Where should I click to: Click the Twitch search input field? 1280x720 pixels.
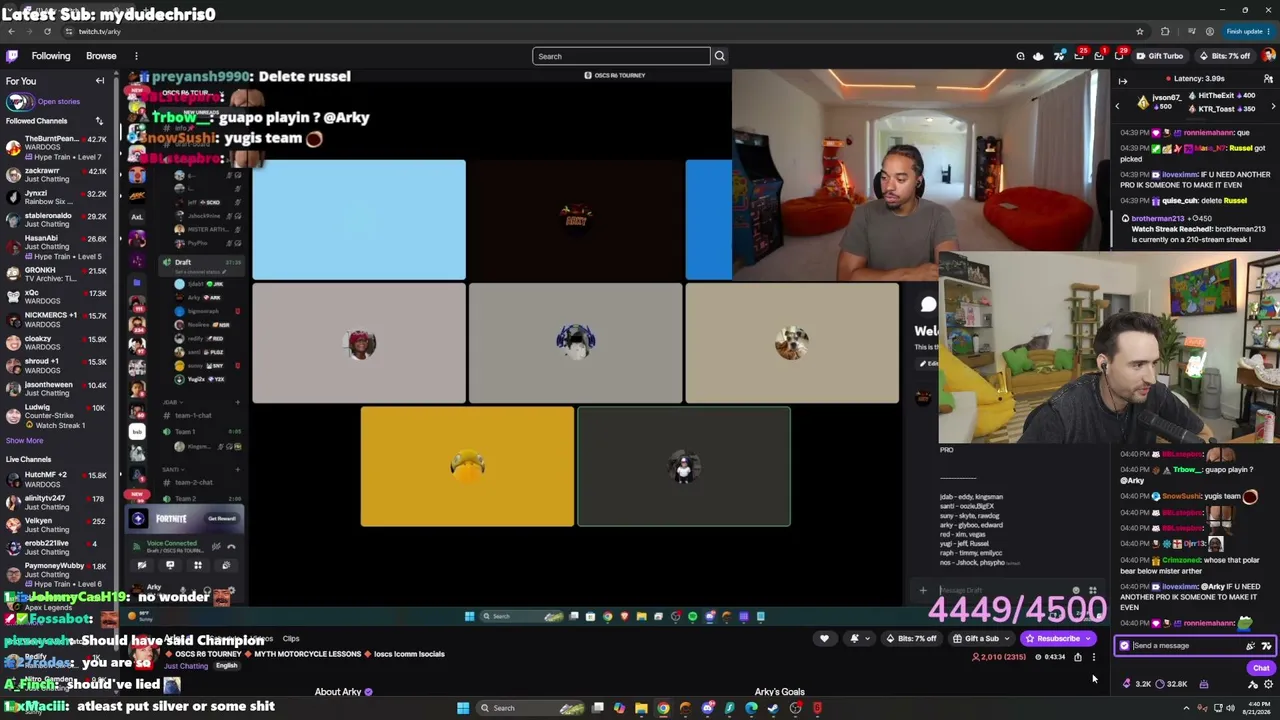click(621, 56)
